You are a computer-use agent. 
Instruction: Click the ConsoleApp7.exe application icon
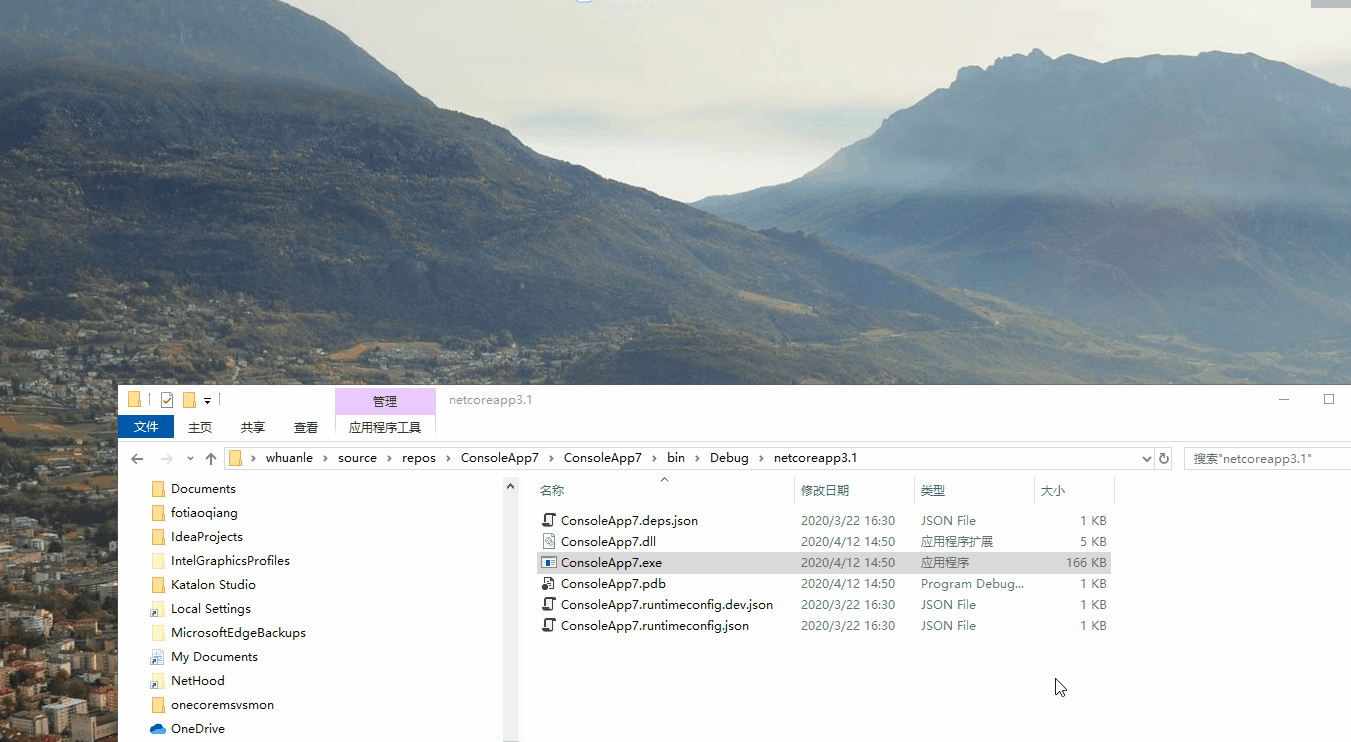coord(548,562)
